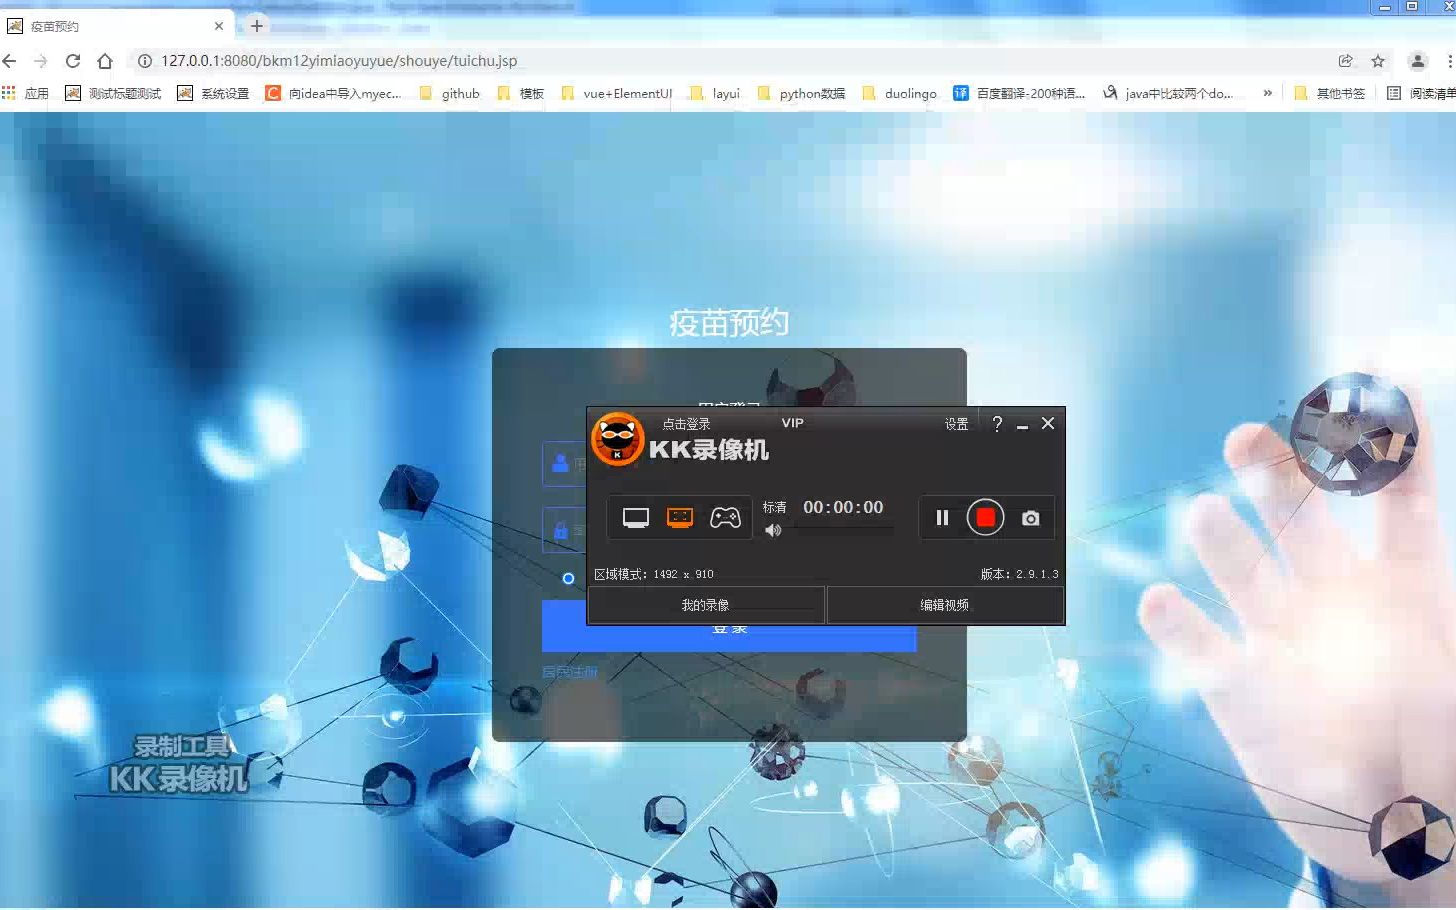Open 模板 bookmark folder
Screen dimensions: 1456x910
click(521, 93)
